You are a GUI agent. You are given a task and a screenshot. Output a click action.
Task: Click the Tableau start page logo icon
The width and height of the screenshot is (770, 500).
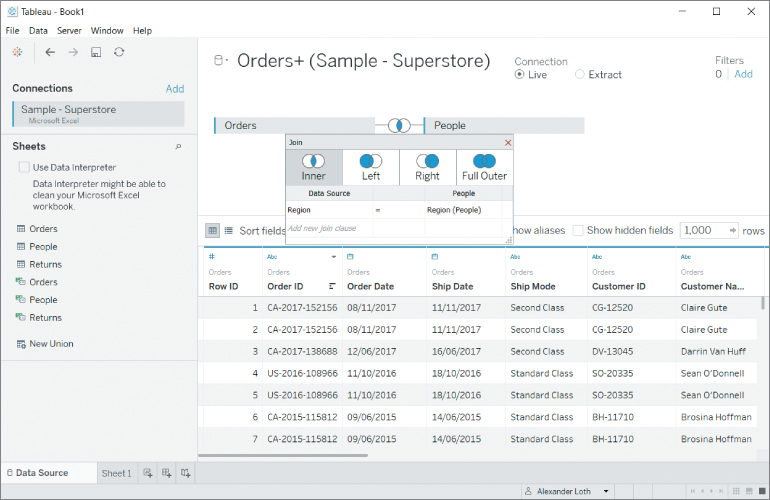coord(17,52)
